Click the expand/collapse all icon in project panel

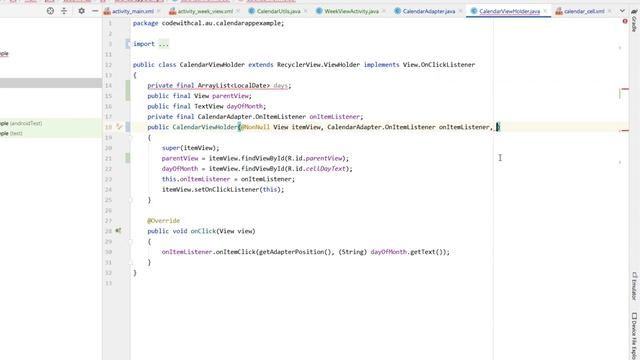[64, 11]
